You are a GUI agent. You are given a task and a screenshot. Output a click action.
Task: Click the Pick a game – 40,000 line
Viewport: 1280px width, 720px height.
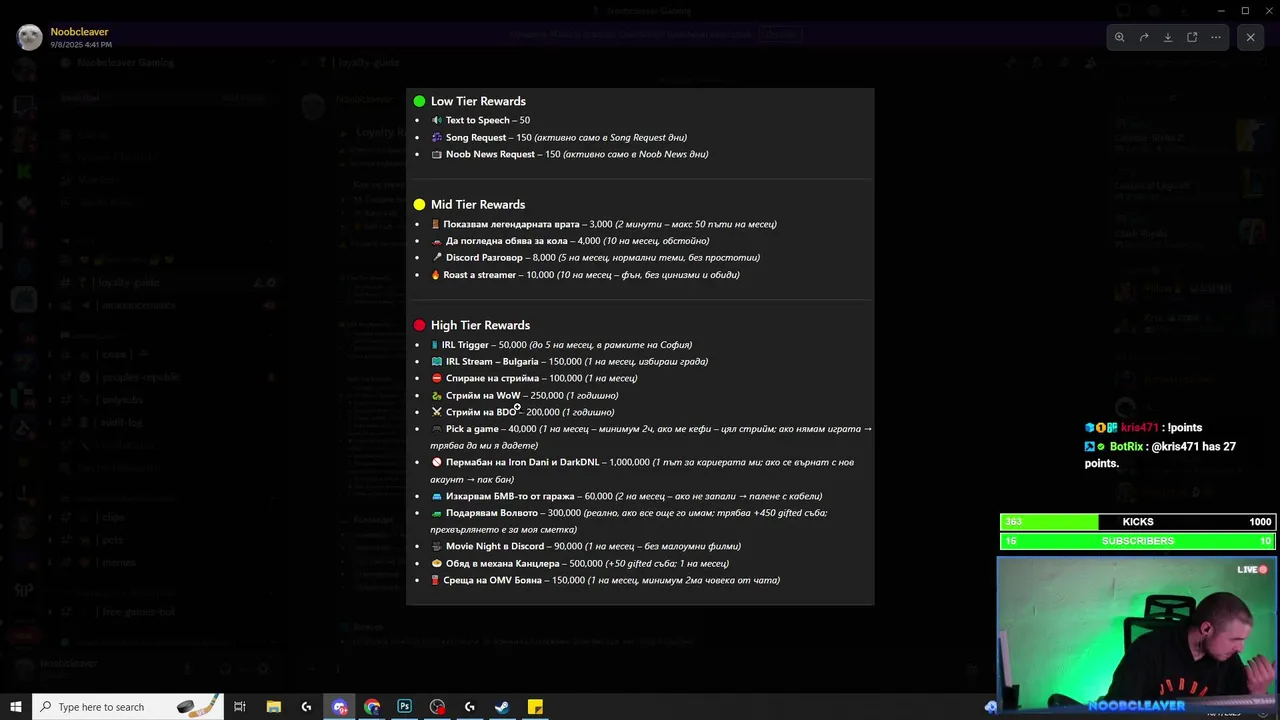coord(651,437)
